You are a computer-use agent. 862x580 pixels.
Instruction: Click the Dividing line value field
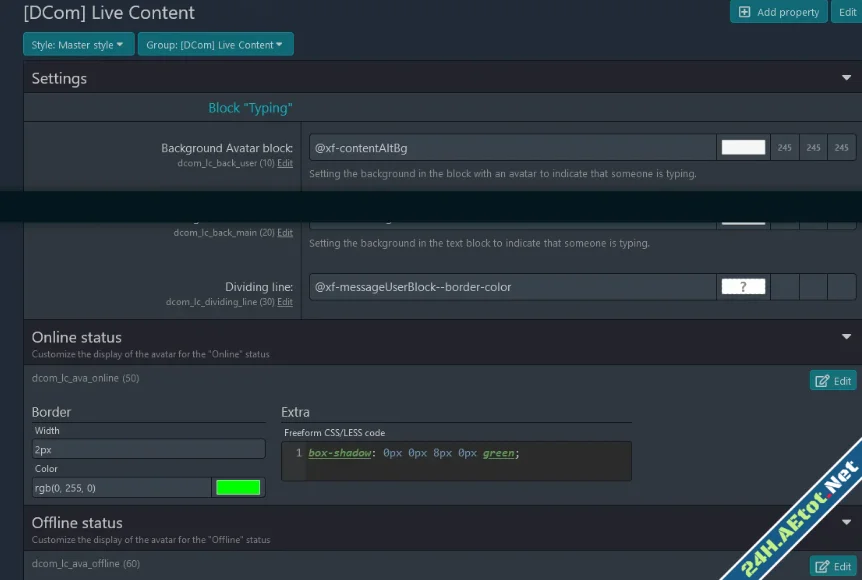click(x=512, y=287)
